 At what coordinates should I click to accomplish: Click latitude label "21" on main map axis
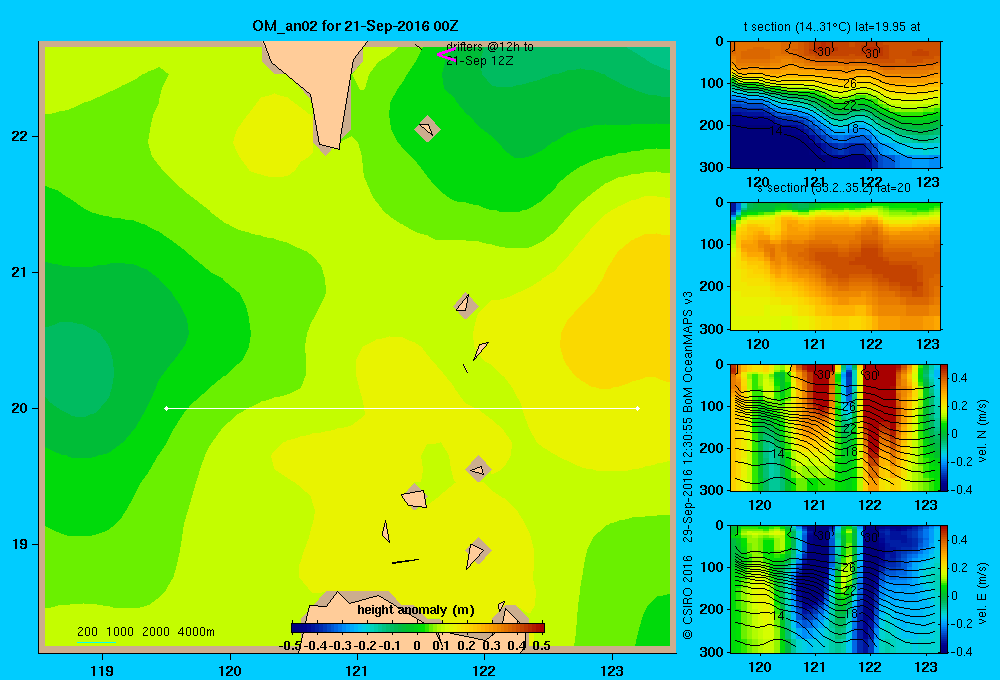[x=20, y=272]
